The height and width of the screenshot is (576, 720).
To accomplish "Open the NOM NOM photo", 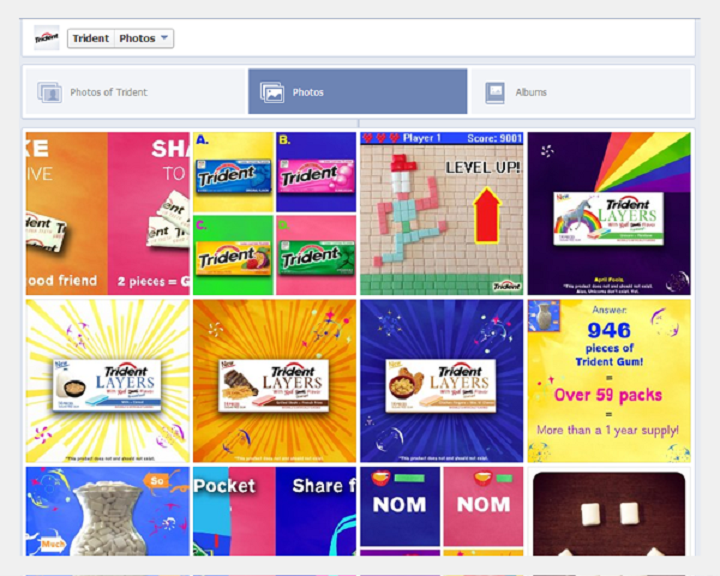I will pyautogui.click(x=442, y=511).
